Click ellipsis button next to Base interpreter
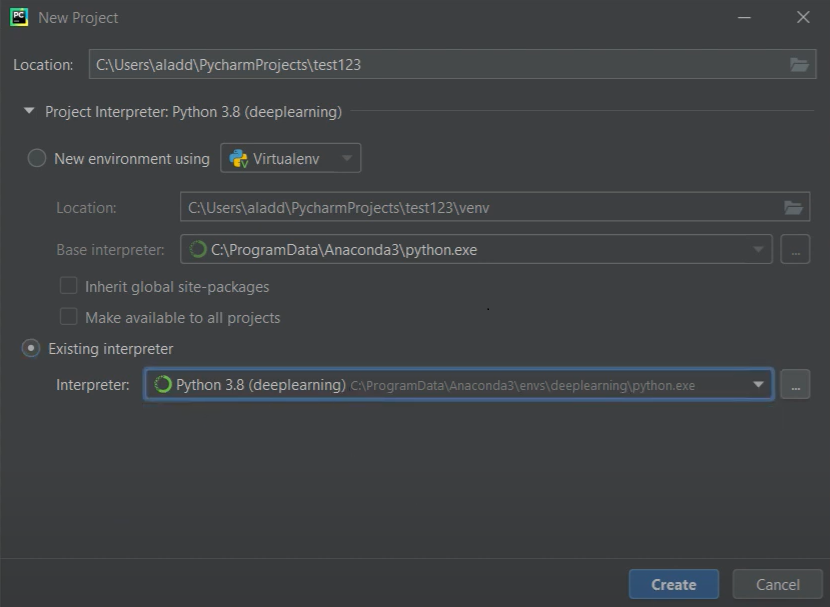The image size is (830, 607). (x=795, y=249)
